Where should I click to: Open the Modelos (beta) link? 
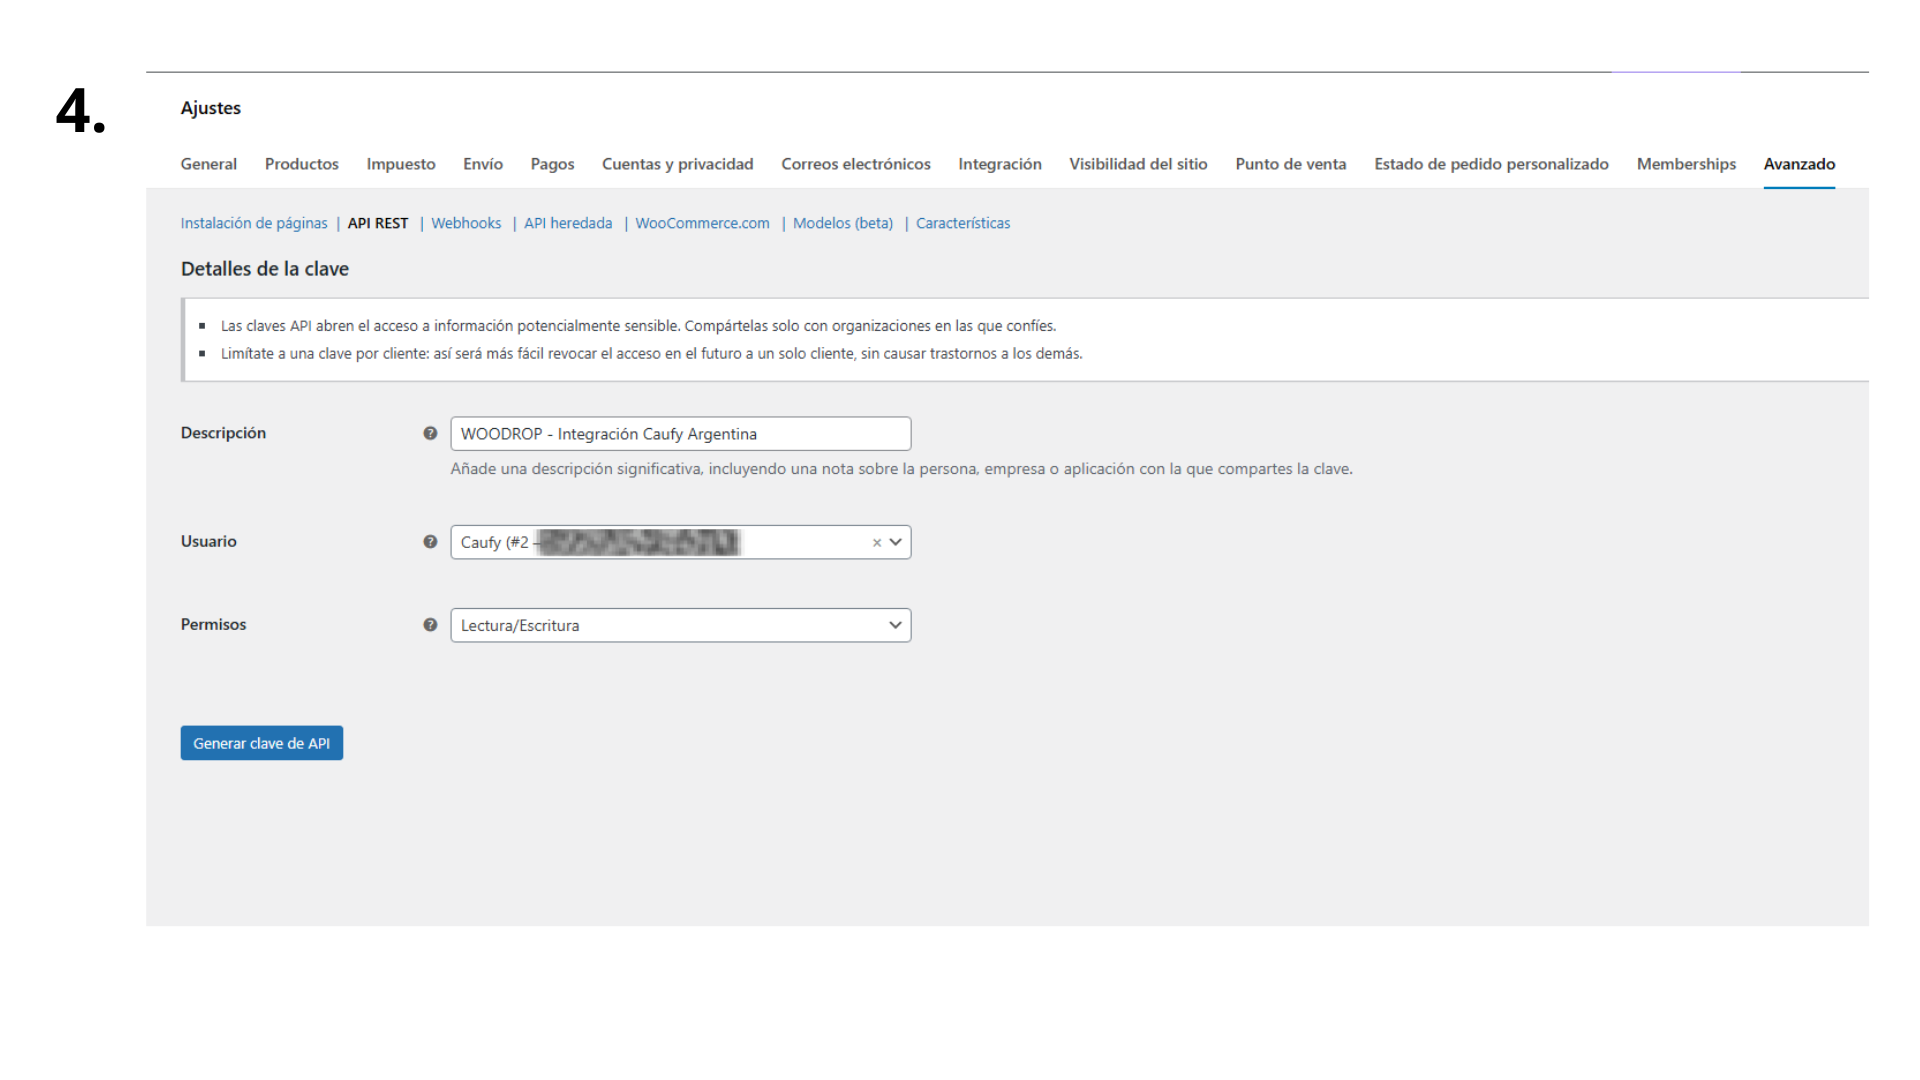click(842, 223)
